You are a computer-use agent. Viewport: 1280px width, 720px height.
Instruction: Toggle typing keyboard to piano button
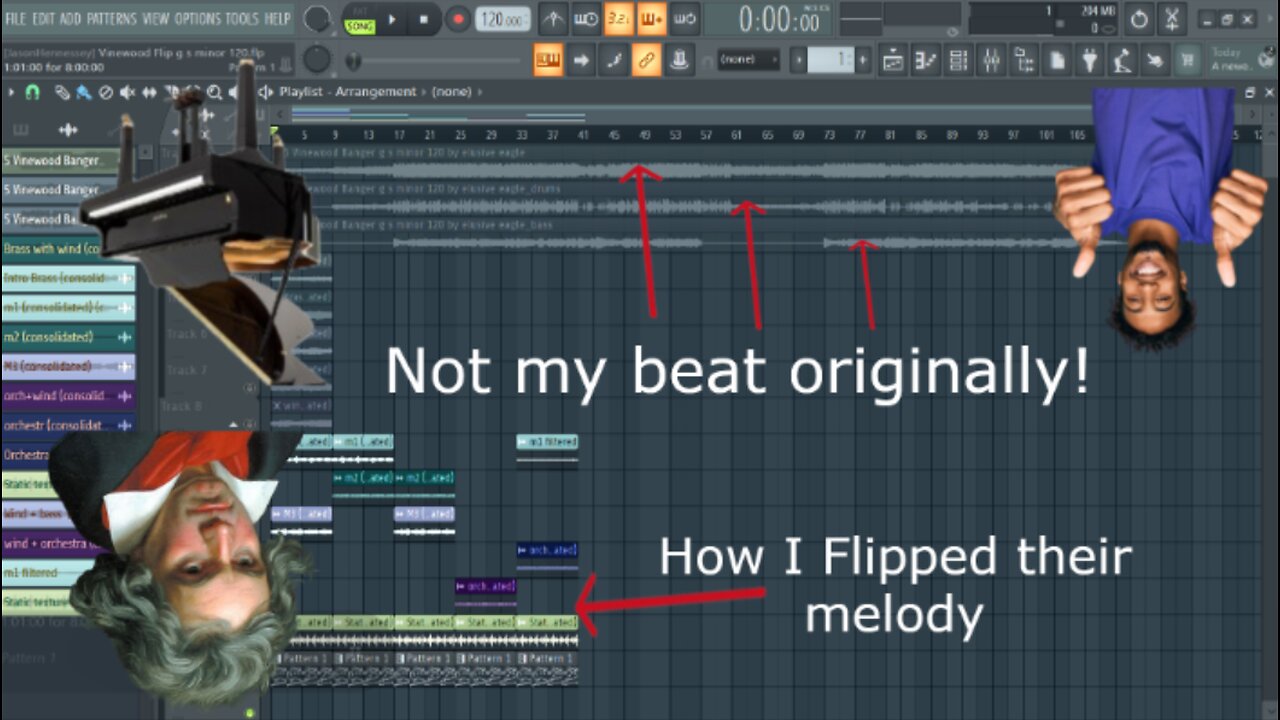[x=548, y=60]
